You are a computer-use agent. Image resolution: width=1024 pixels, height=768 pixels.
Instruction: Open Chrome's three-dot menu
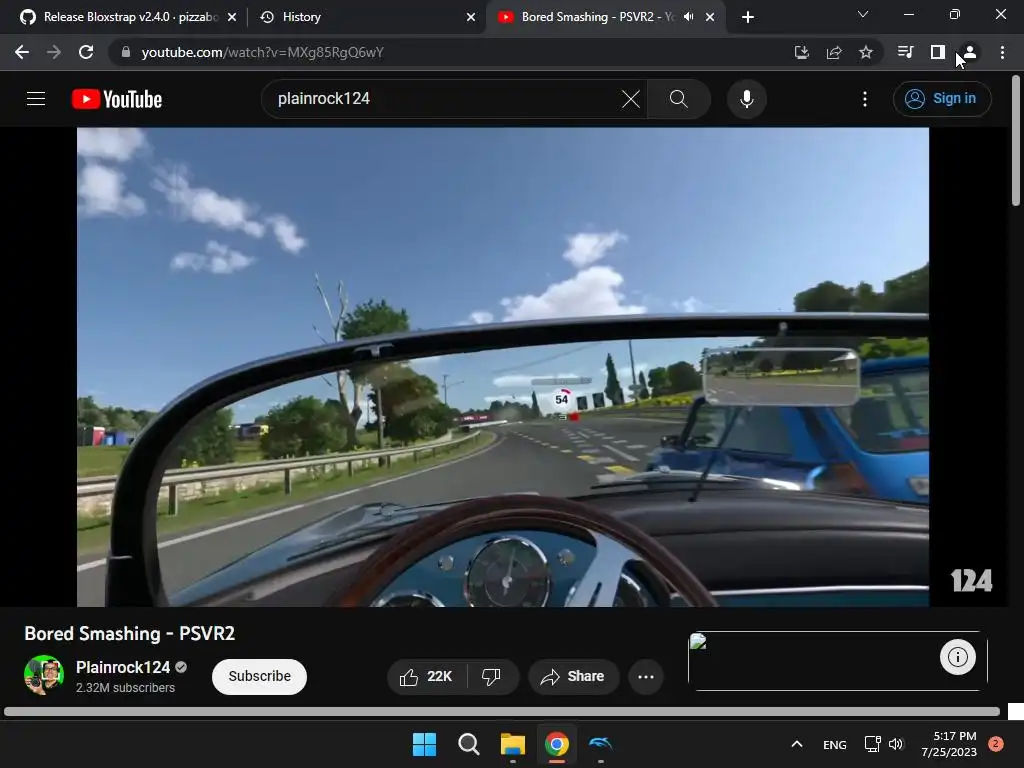[1002, 52]
